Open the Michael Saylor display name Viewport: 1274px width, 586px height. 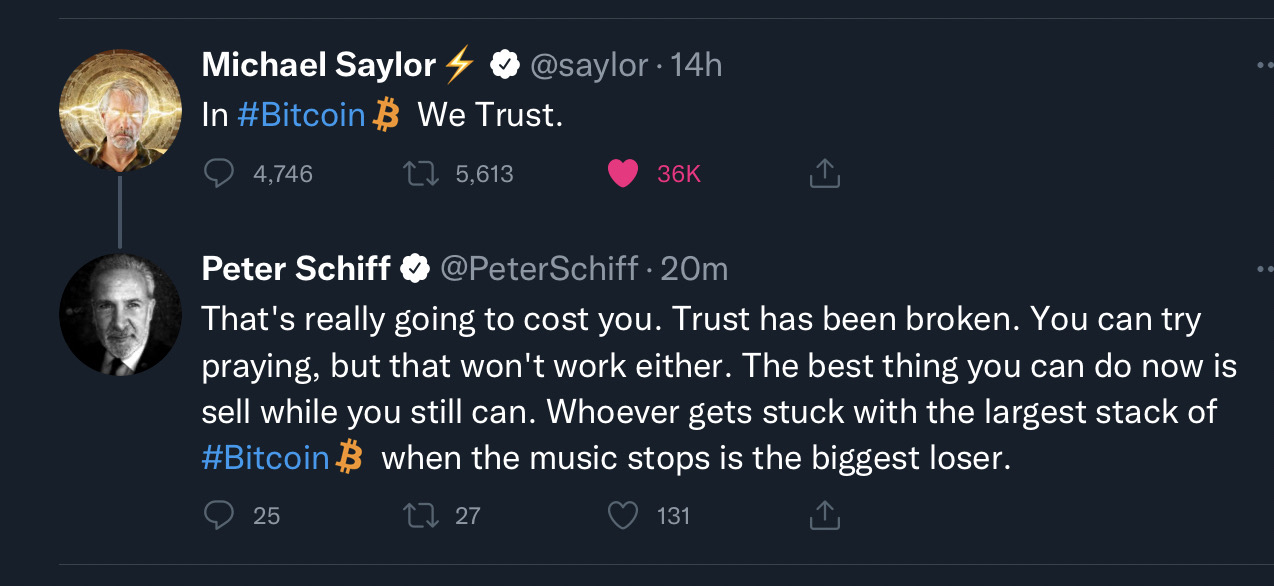(x=319, y=66)
